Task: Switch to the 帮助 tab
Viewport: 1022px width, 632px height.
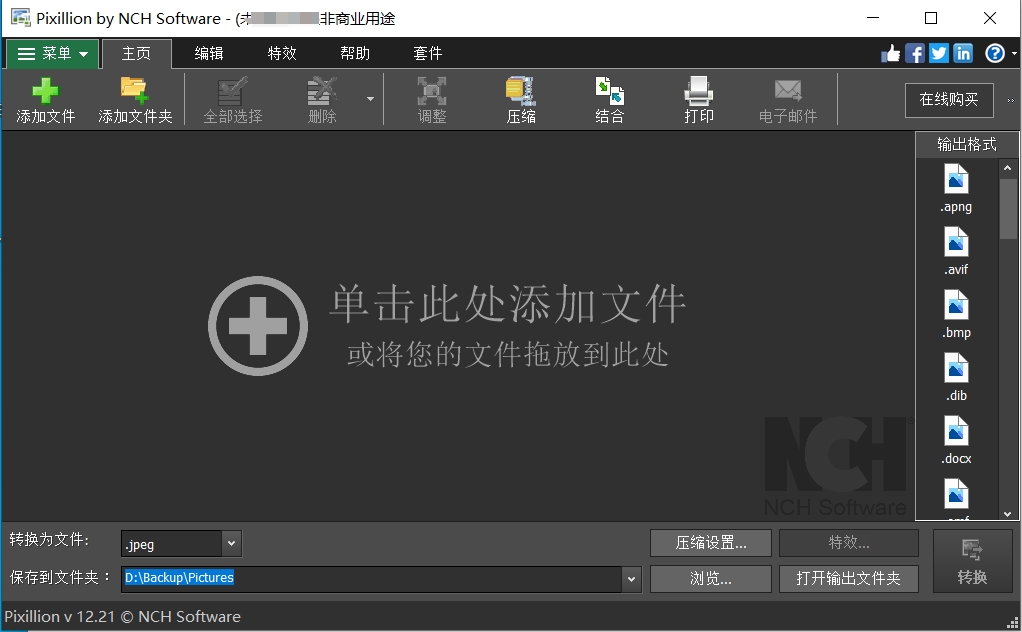Action: pos(355,53)
